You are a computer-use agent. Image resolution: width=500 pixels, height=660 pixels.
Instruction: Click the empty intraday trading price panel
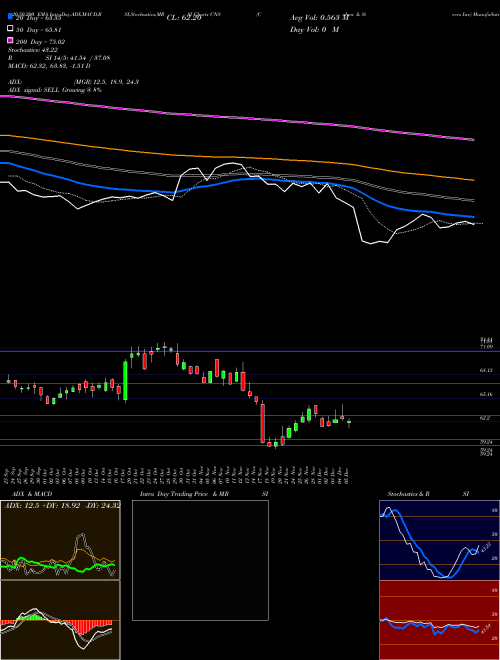(x=200, y=560)
